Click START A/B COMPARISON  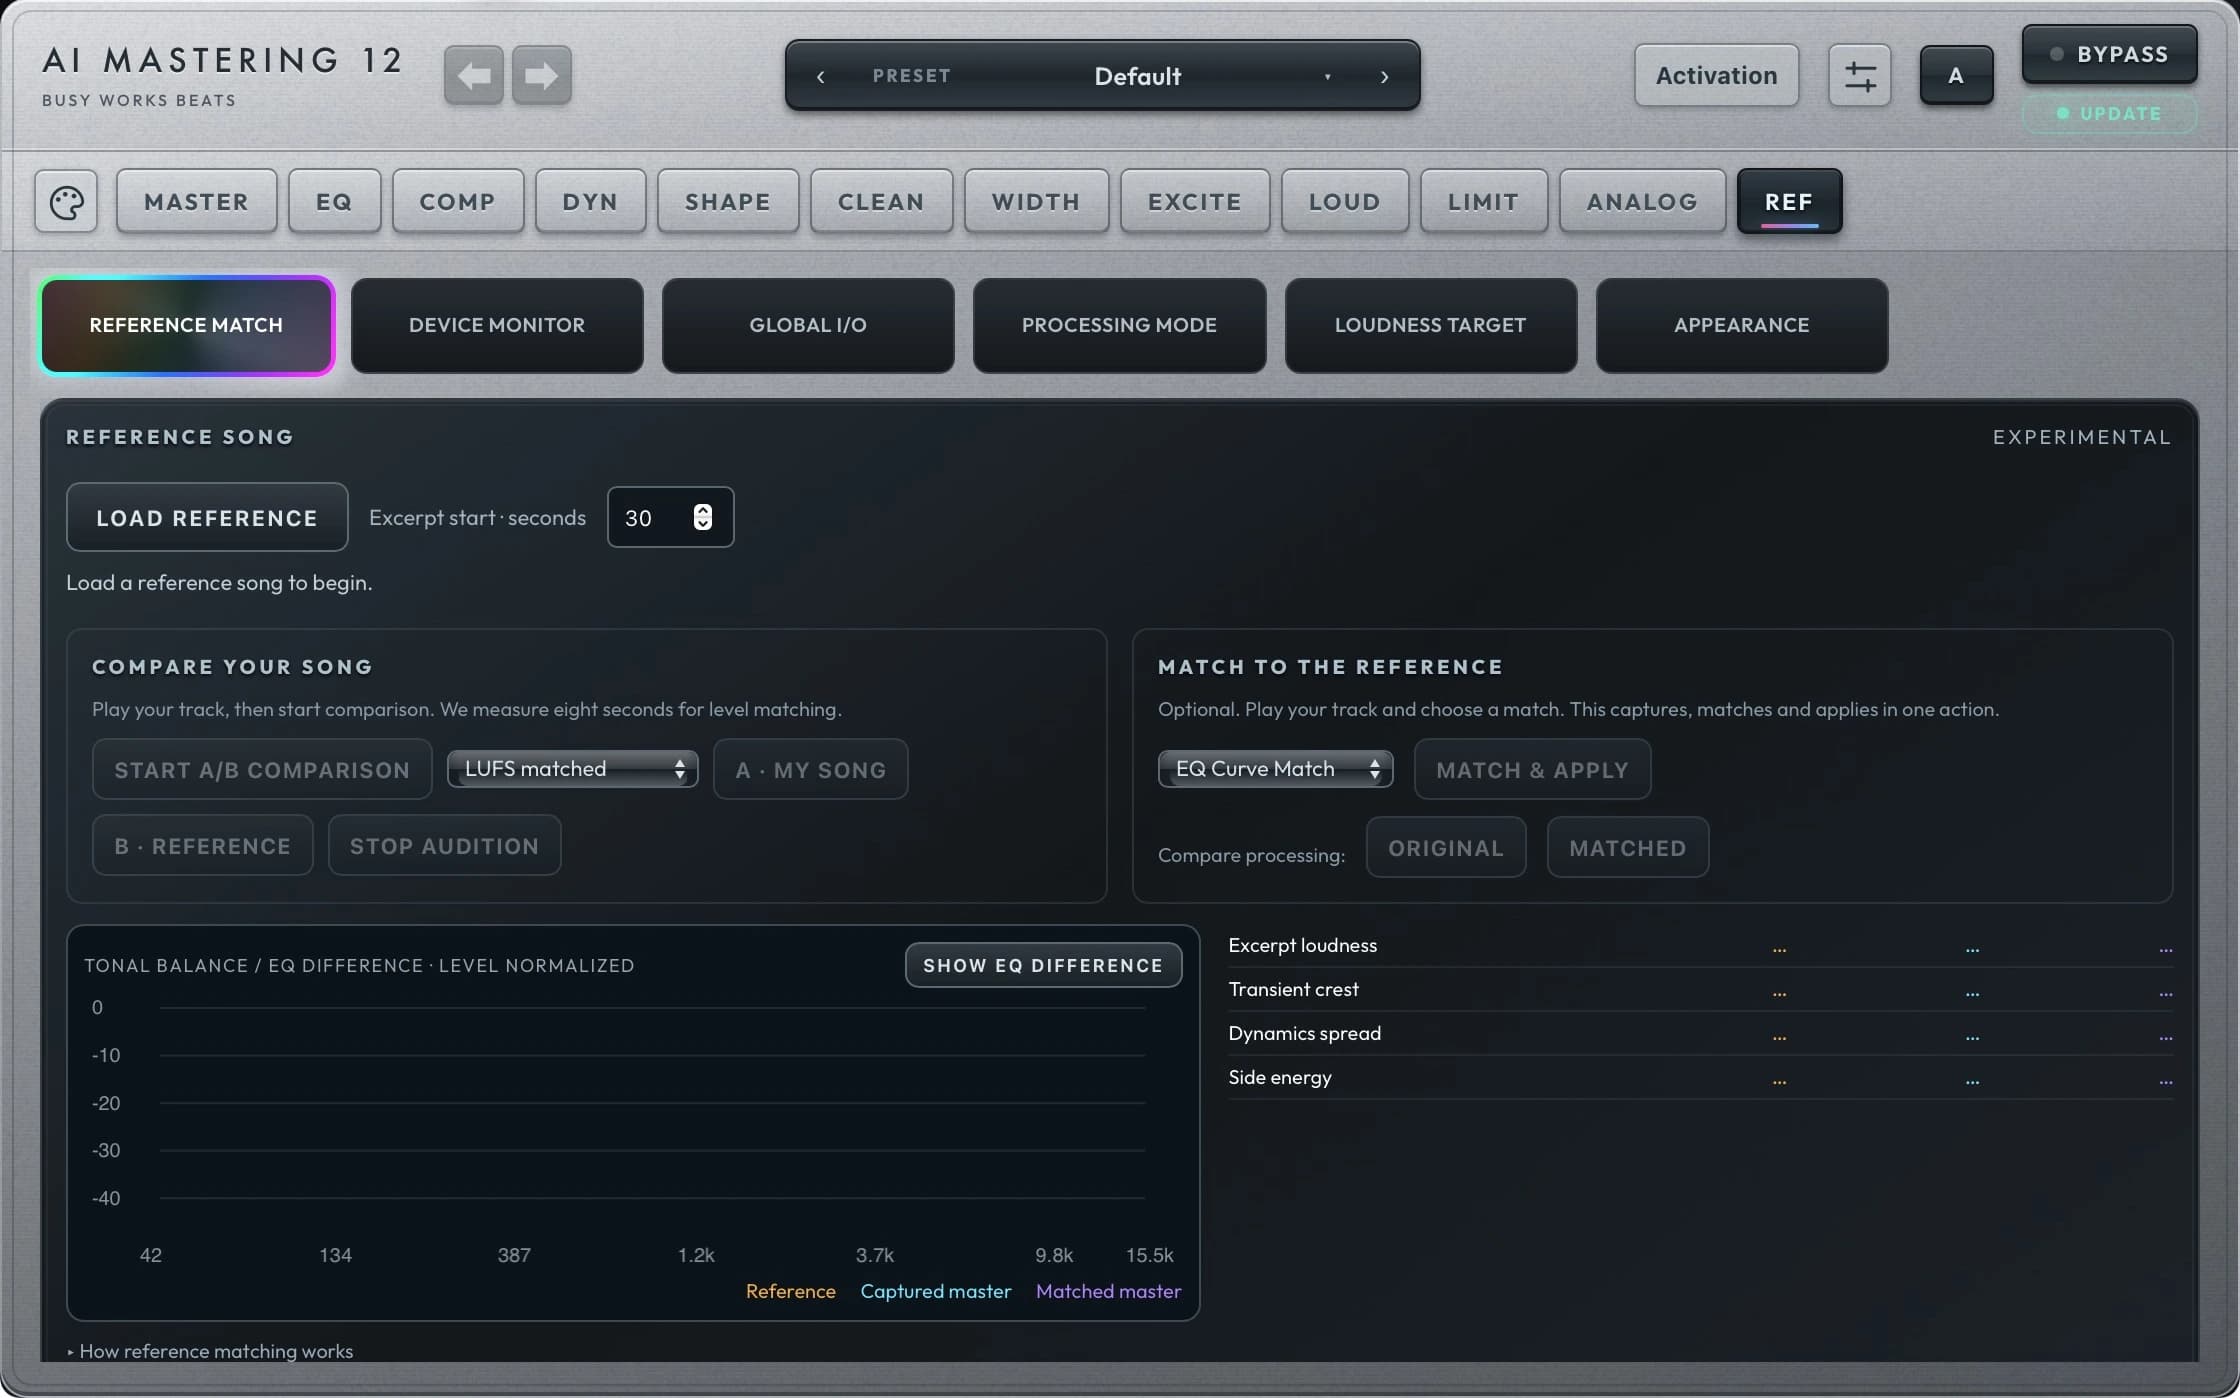262,769
